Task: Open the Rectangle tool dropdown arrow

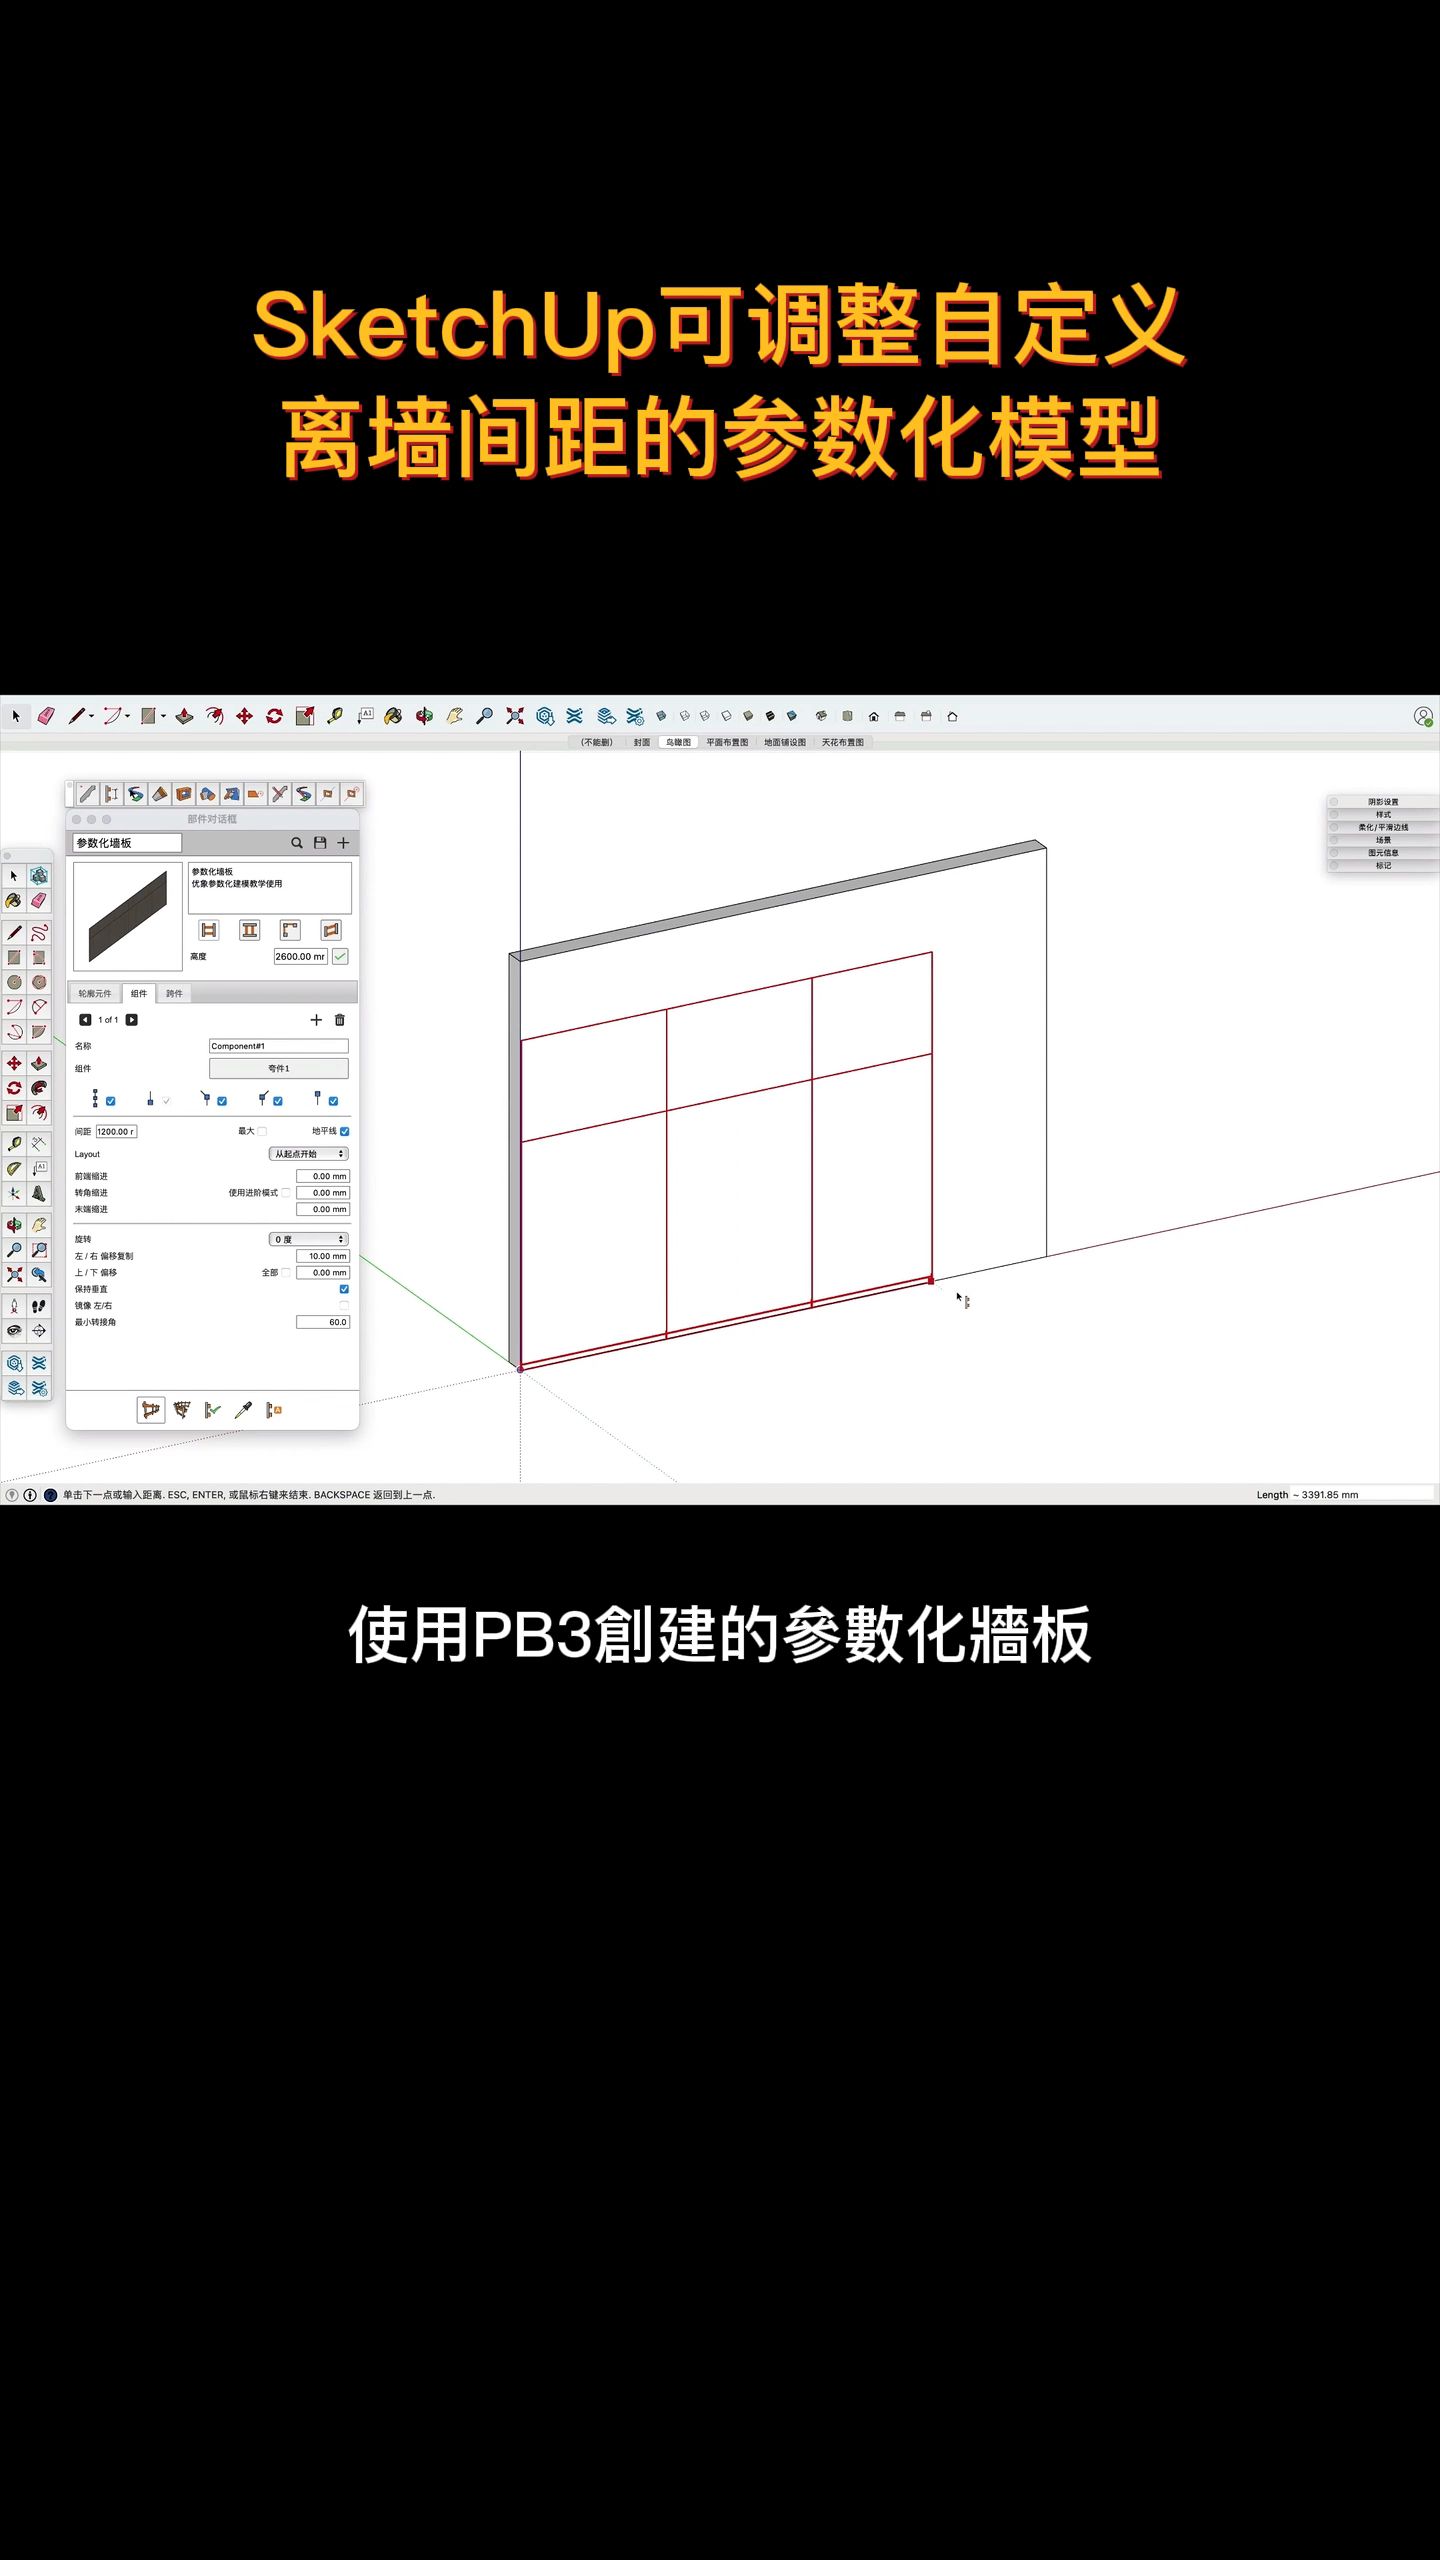Action: coord(163,716)
